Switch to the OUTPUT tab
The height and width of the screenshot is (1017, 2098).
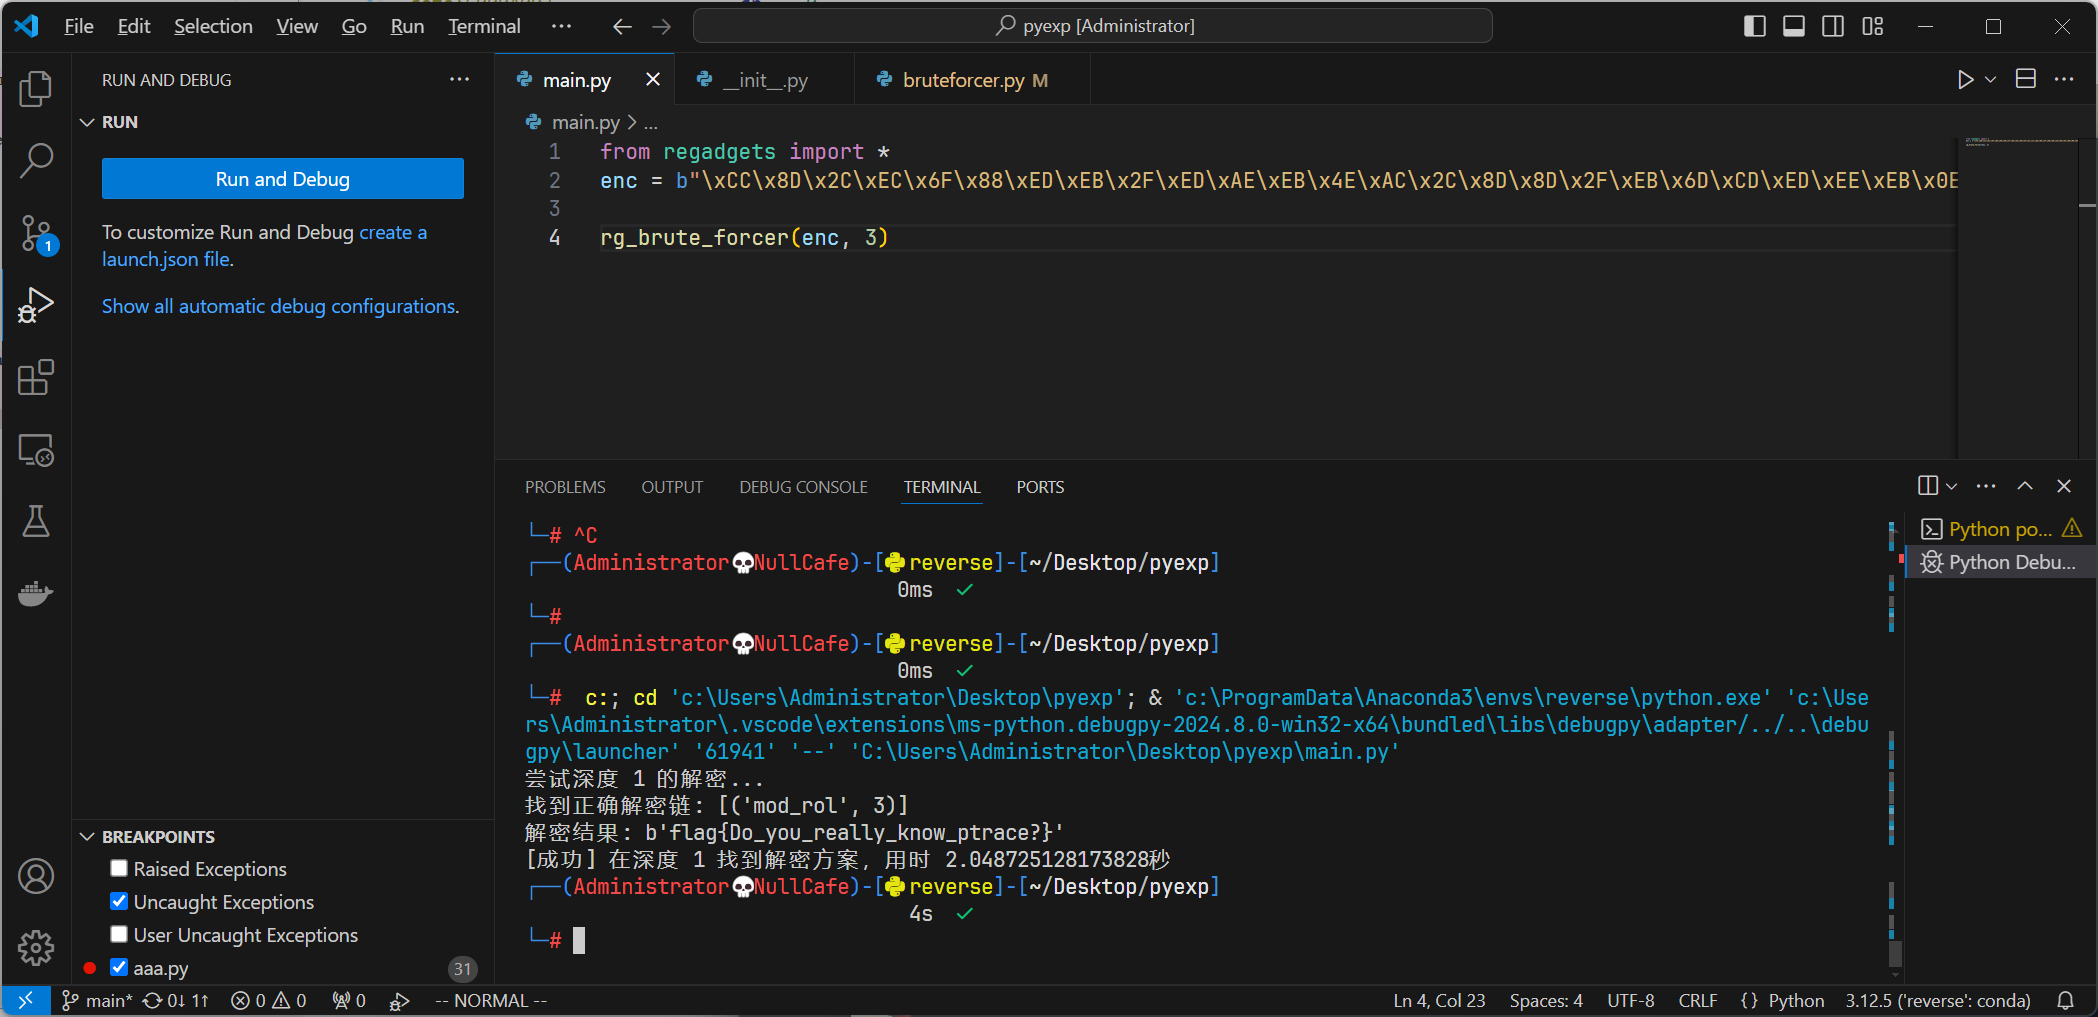click(x=672, y=487)
